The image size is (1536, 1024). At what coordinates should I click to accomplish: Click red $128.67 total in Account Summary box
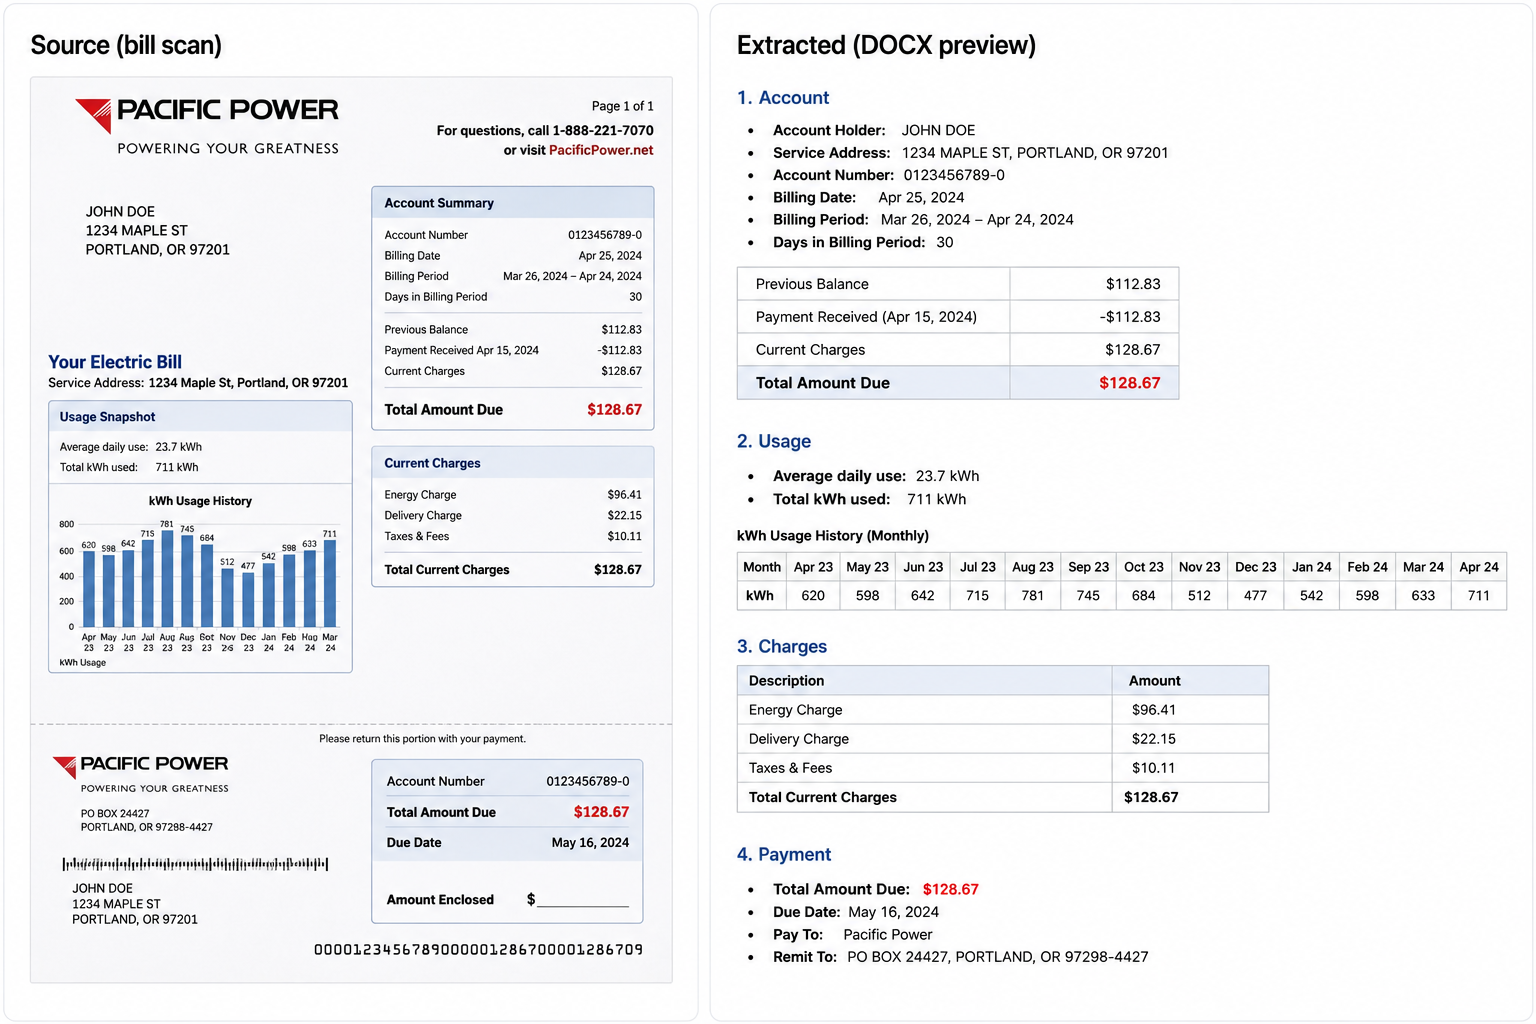[614, 410]
